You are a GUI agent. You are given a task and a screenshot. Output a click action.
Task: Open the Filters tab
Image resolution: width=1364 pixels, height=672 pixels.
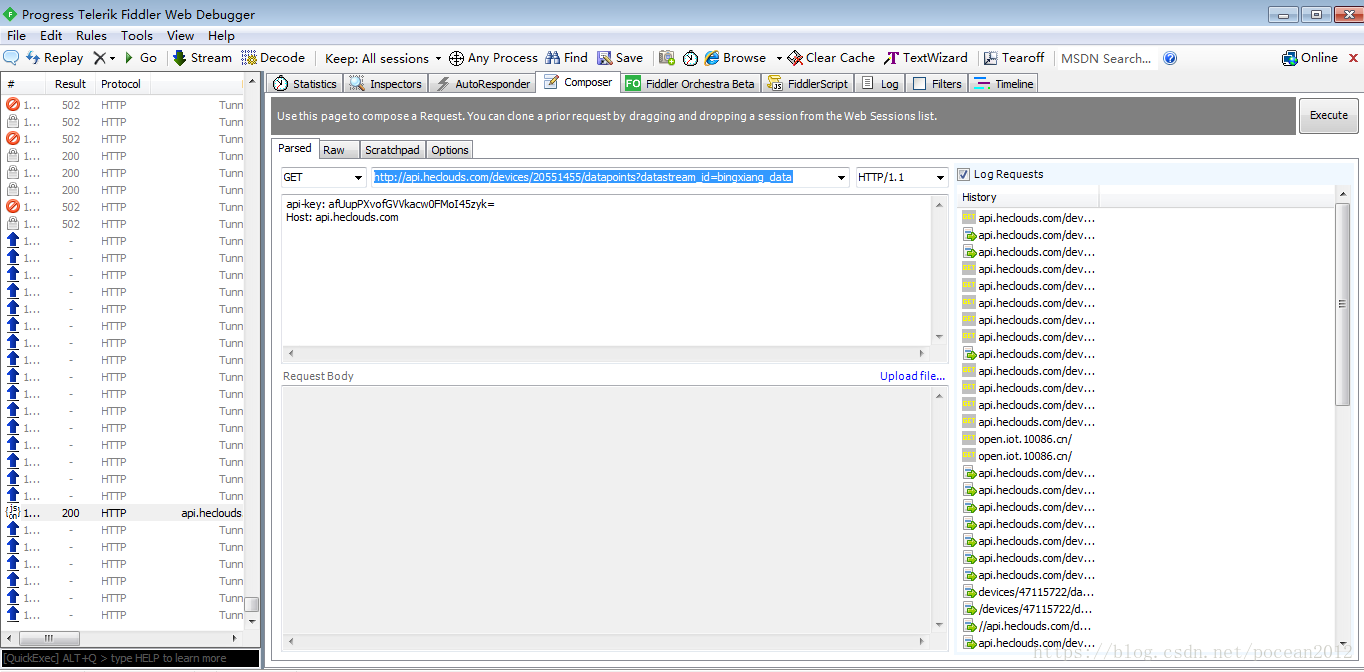[937, 84]
